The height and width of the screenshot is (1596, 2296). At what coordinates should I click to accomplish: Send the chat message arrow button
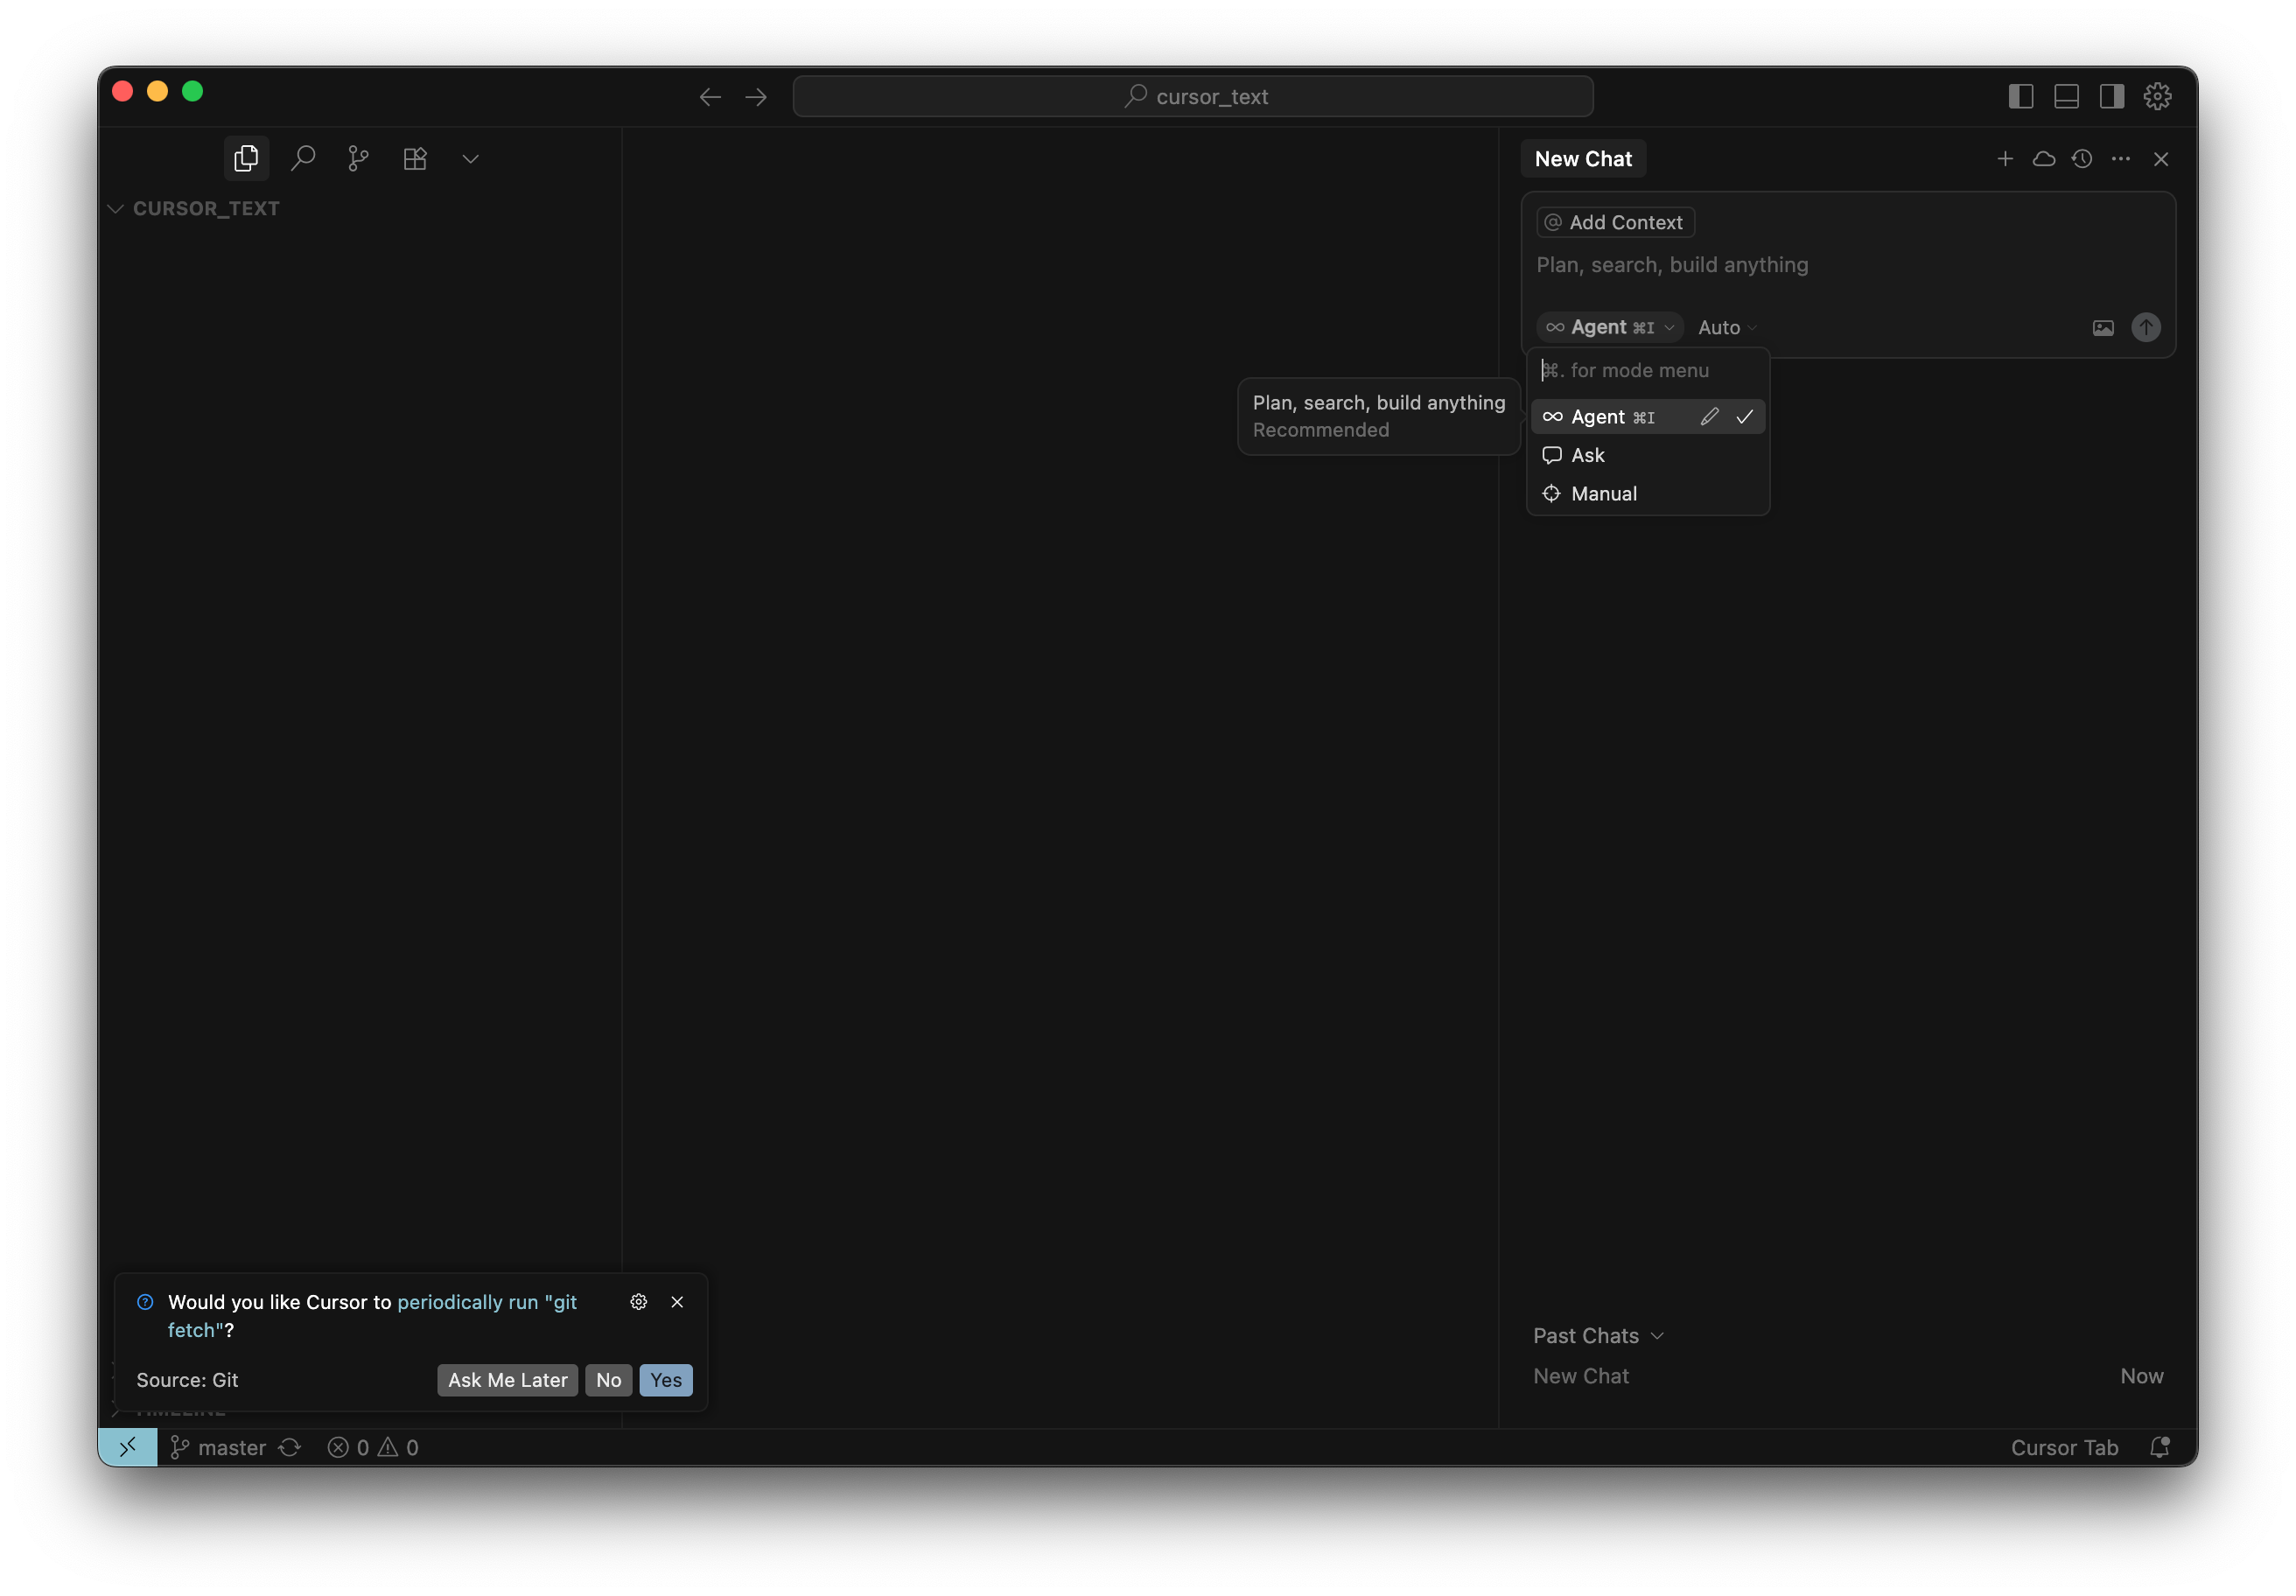2146,328
